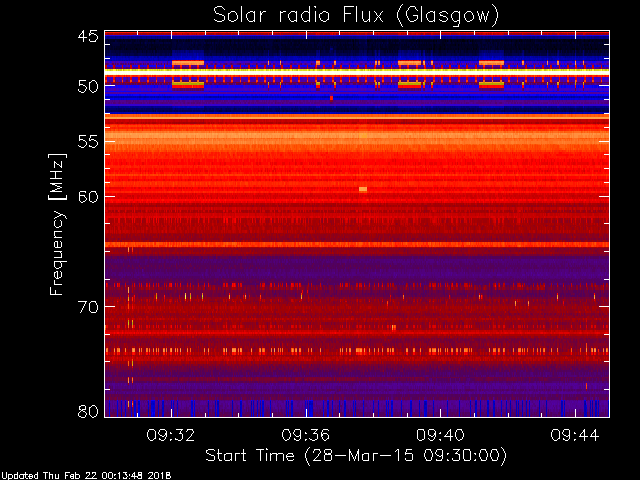Image resolution: width=640 pixels, height=480 pixels.
Task: Click the 09:32 time tick label
Action: pos(171,435)
